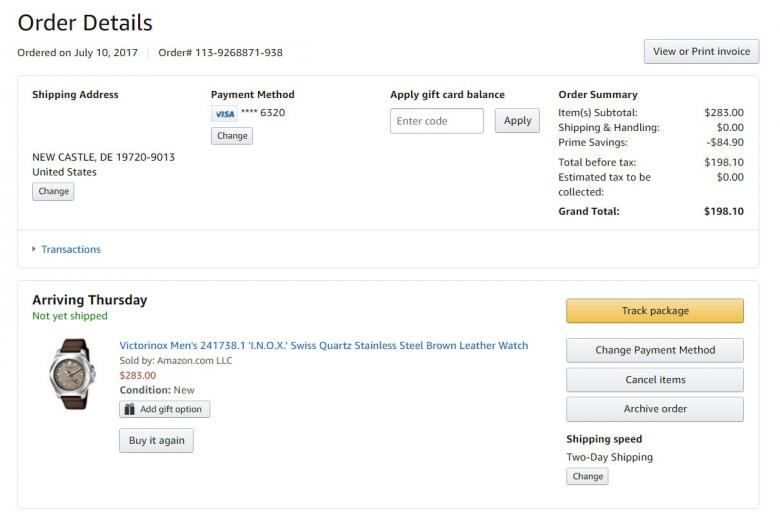Click the Visa card icon

[224, 114]
